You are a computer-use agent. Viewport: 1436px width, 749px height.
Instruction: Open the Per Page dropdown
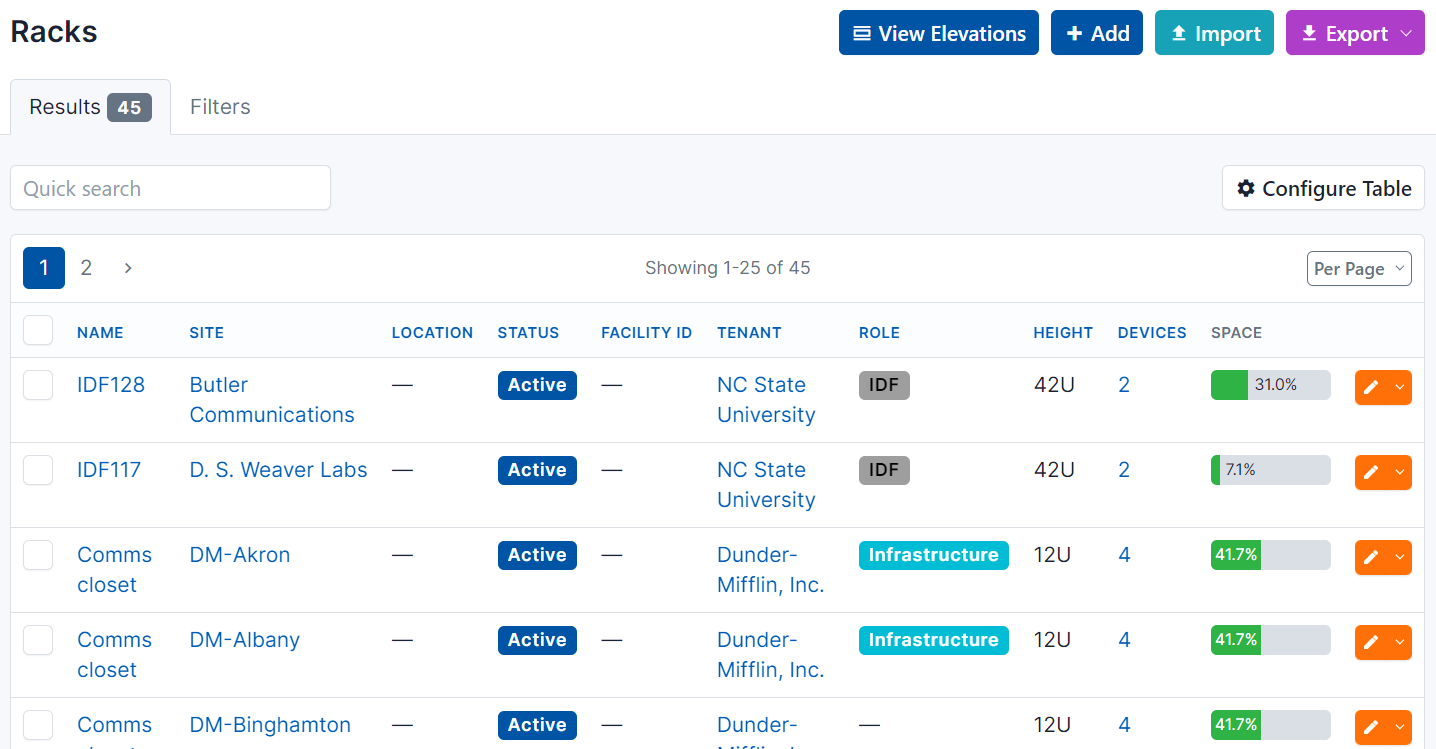point(1358,268)
